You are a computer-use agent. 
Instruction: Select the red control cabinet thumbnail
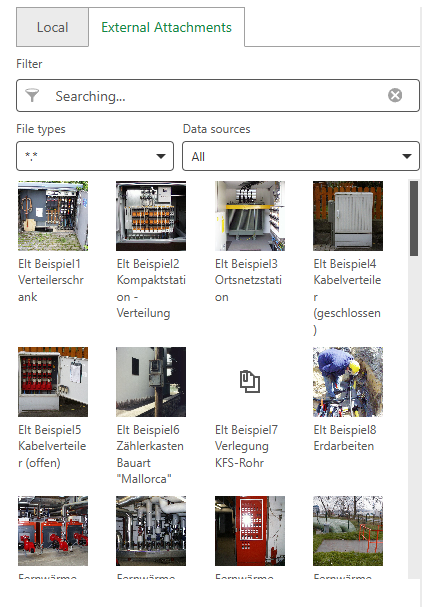(250, 531)
